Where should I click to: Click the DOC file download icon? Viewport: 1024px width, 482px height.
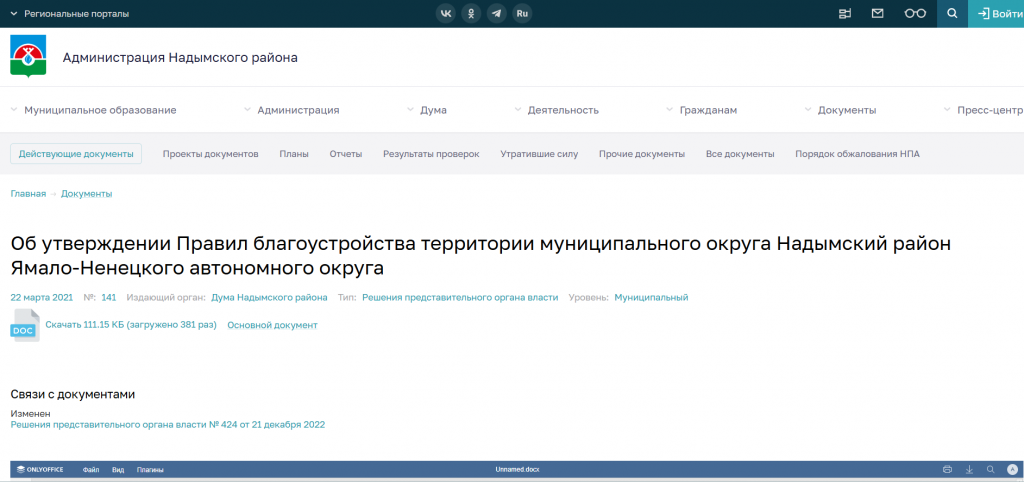tap(24, 326)
